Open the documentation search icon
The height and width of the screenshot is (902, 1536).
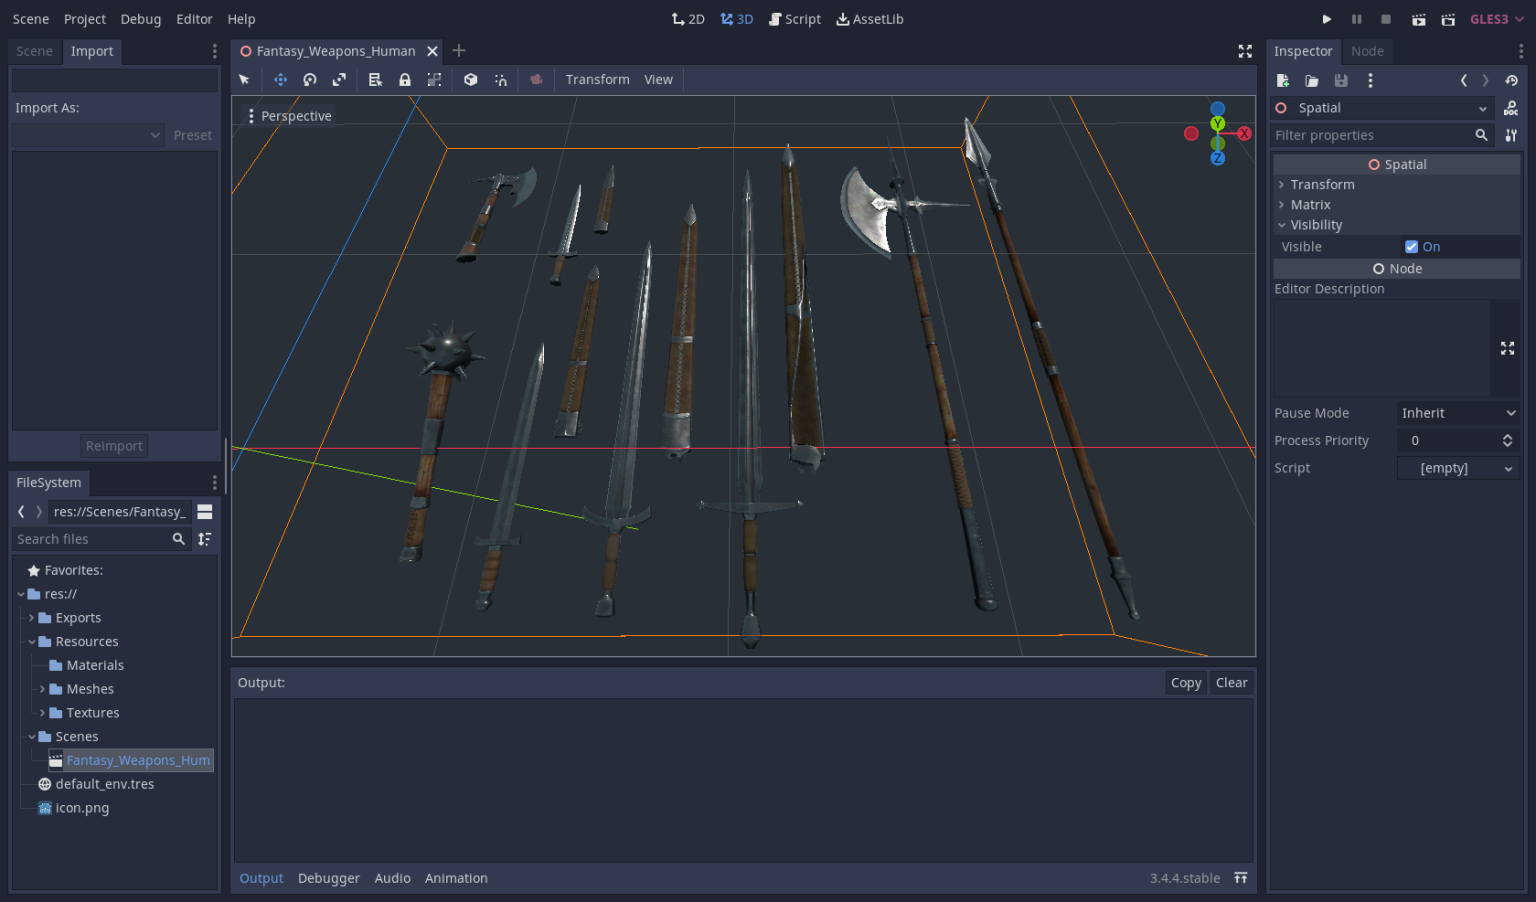(x=1511, y=108)
